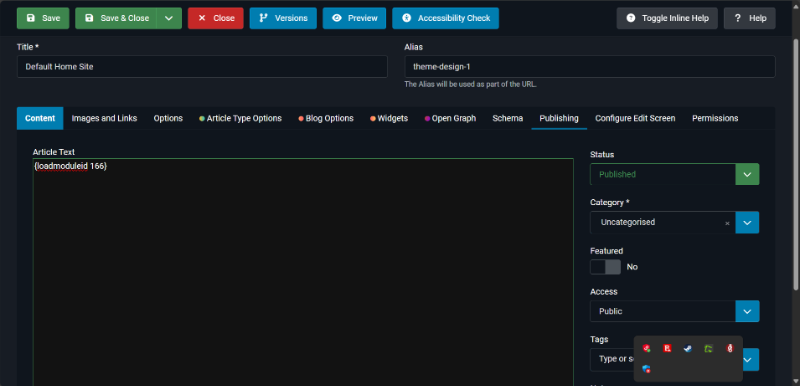Click Toggle Inline Help
The image size is (800, 386).
[667, 18]
